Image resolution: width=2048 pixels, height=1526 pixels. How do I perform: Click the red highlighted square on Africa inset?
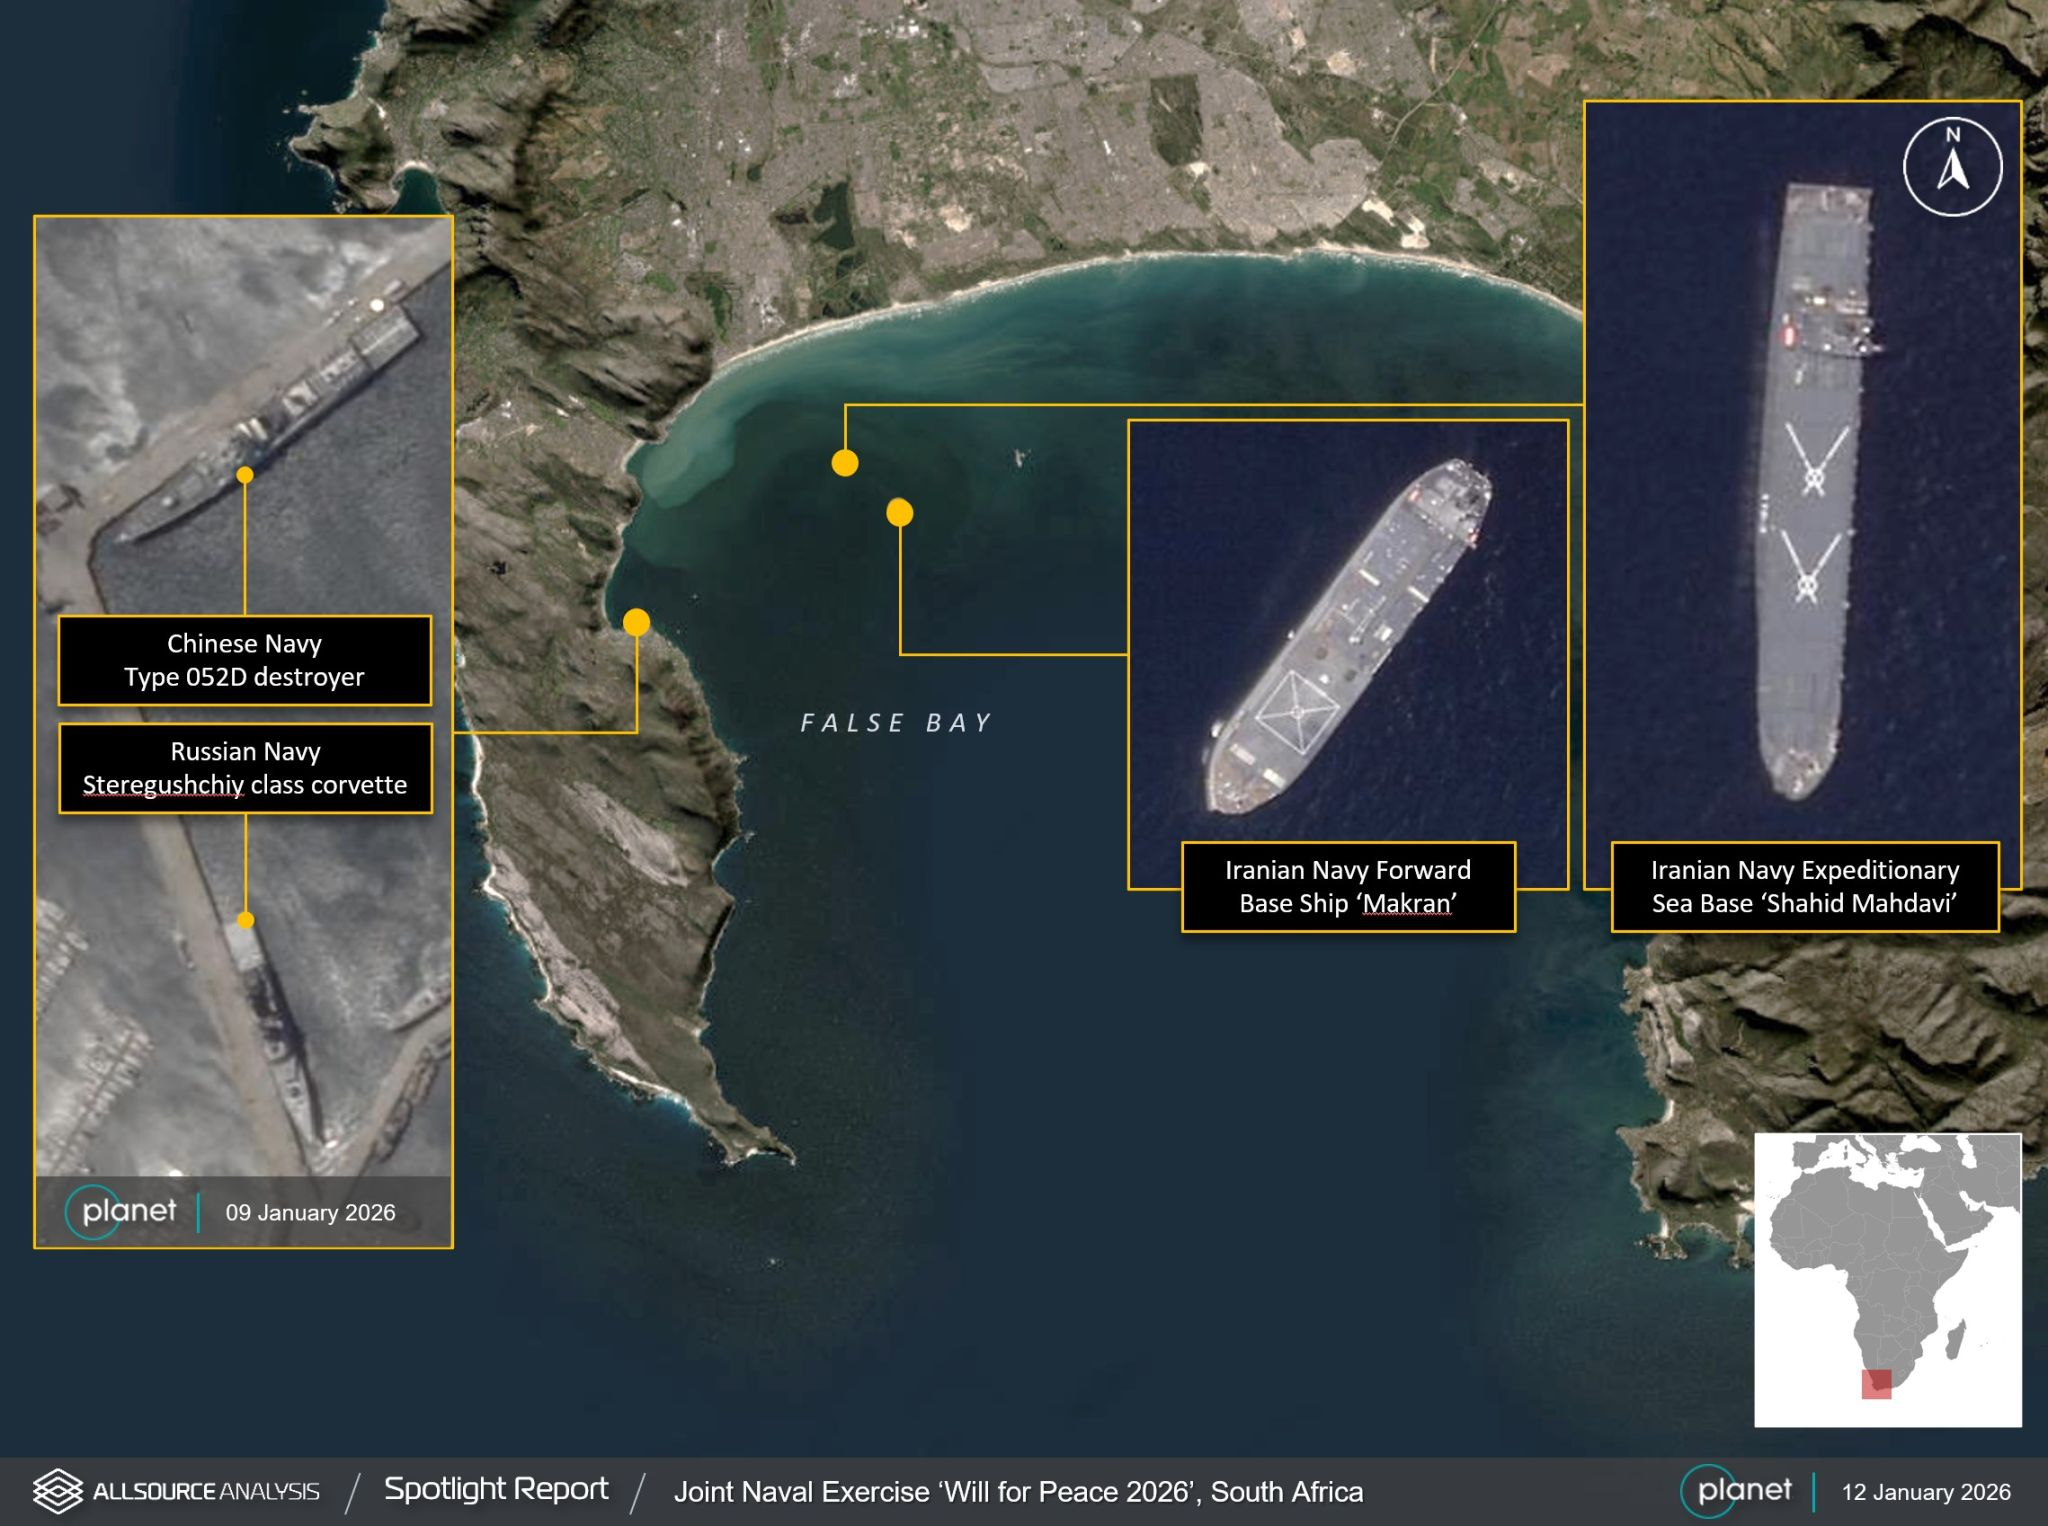[1876, 1384]
